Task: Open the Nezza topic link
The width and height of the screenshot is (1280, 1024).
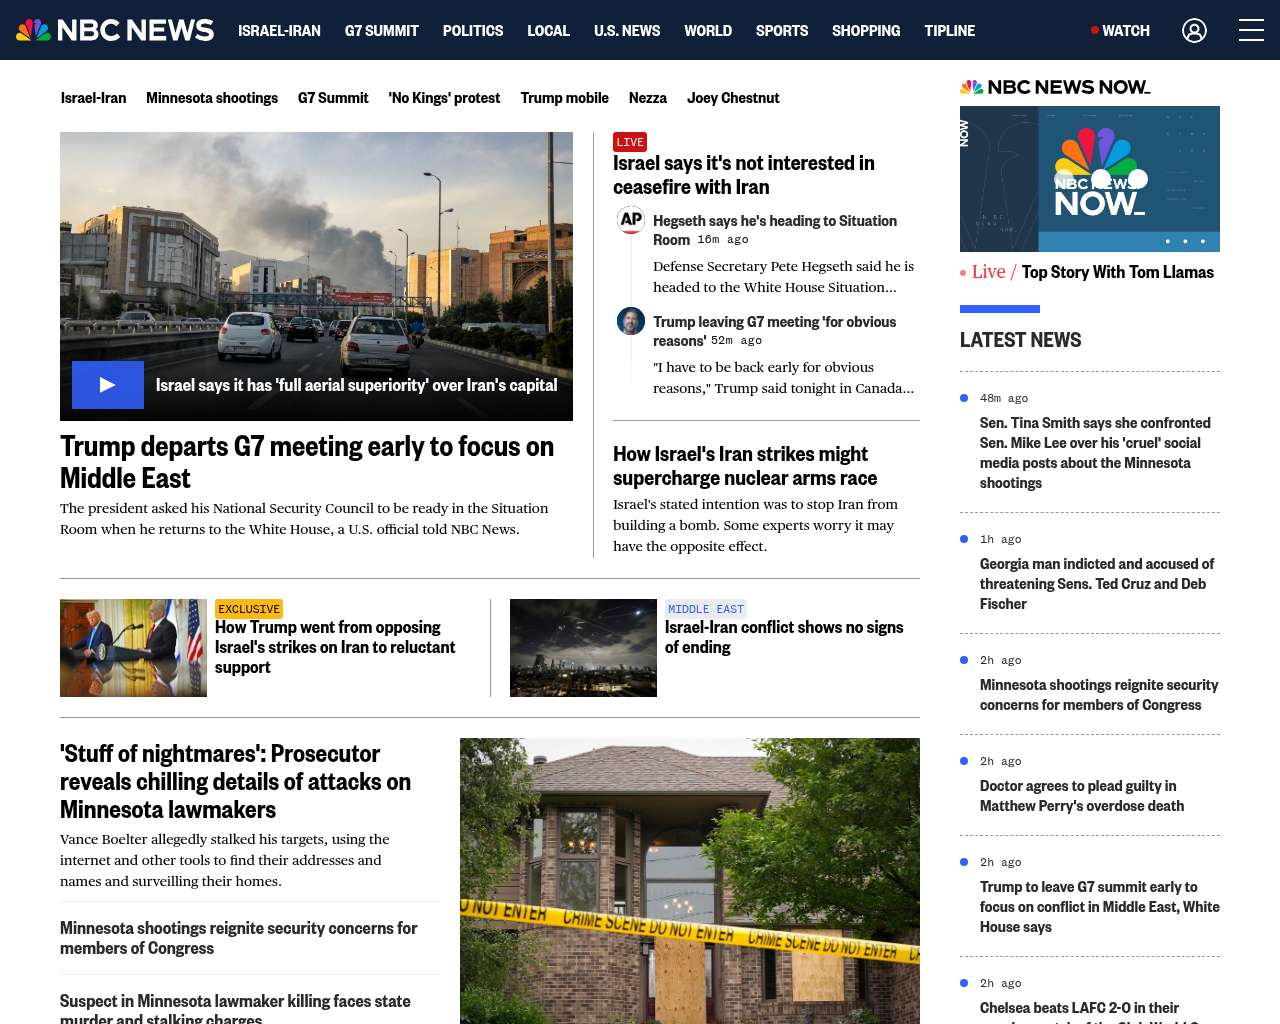Action: (x=647, y=98)
